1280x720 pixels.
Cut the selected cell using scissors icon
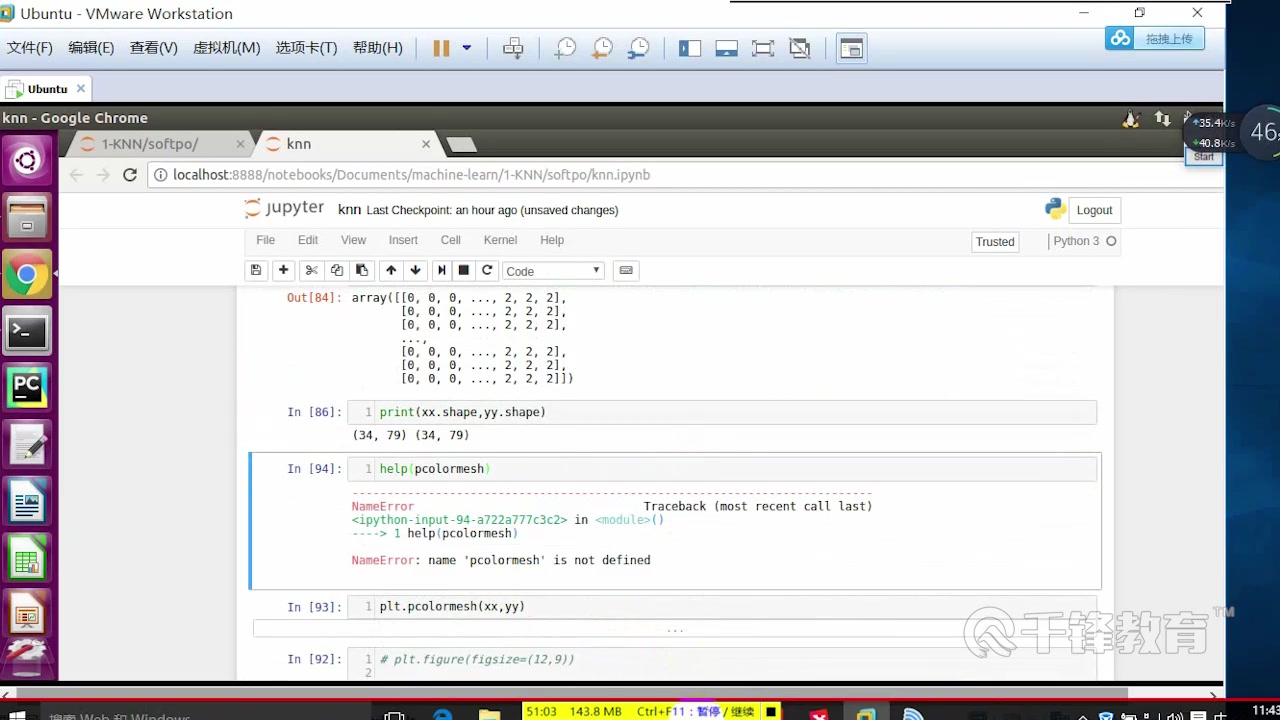311,270
